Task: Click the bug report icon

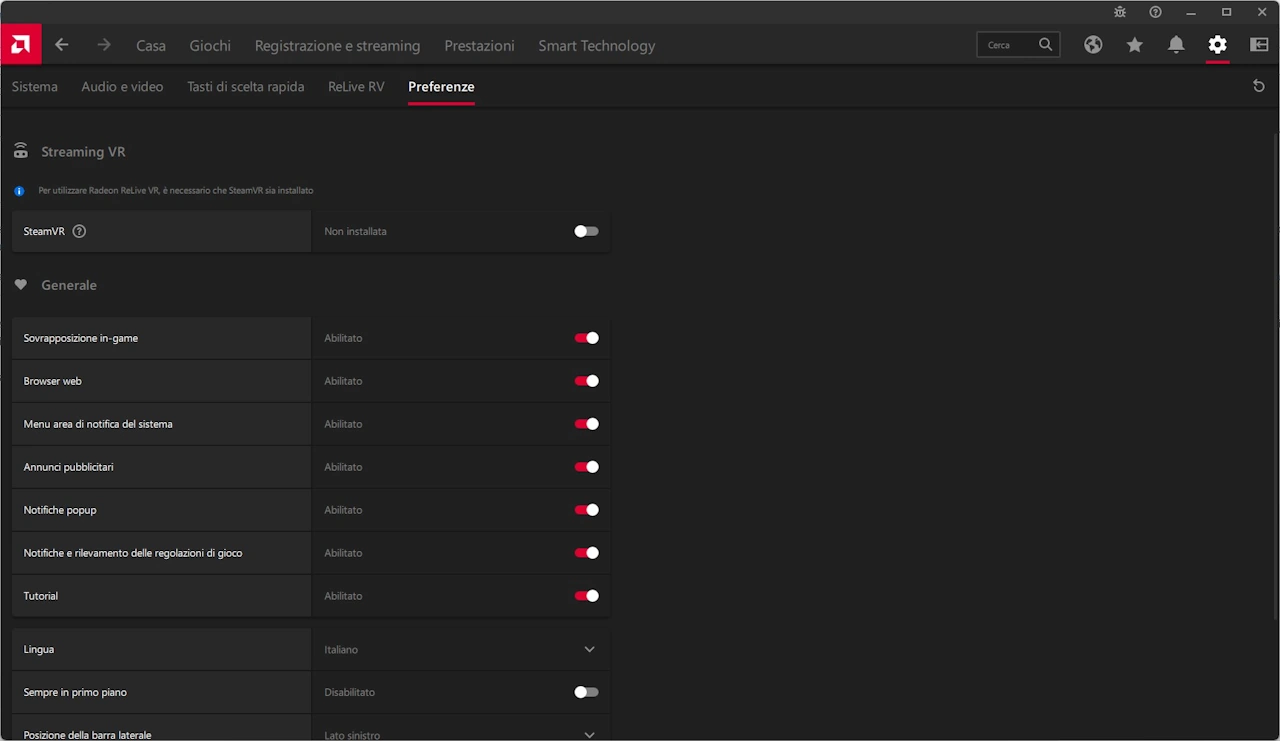Action: 1120,12
